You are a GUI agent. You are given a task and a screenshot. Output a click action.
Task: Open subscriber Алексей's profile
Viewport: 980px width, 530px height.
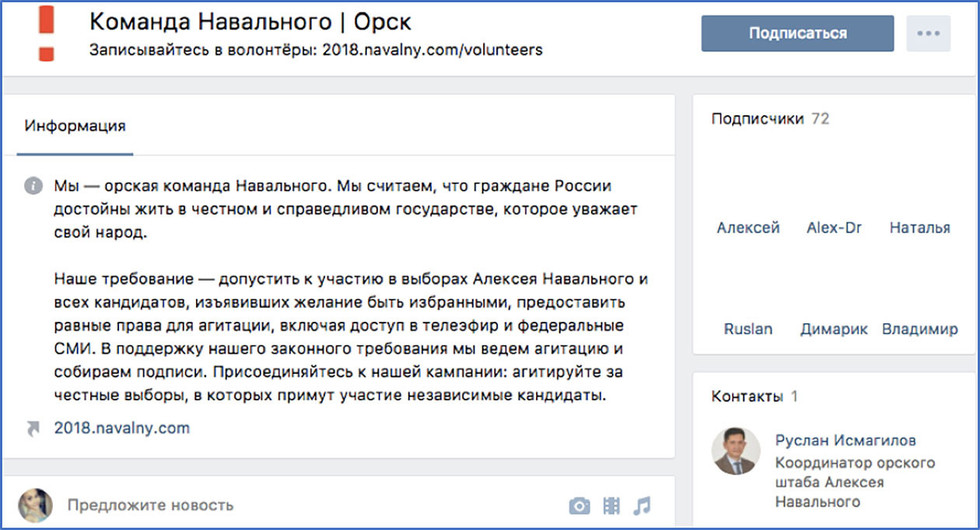click(x=748, y=228)
